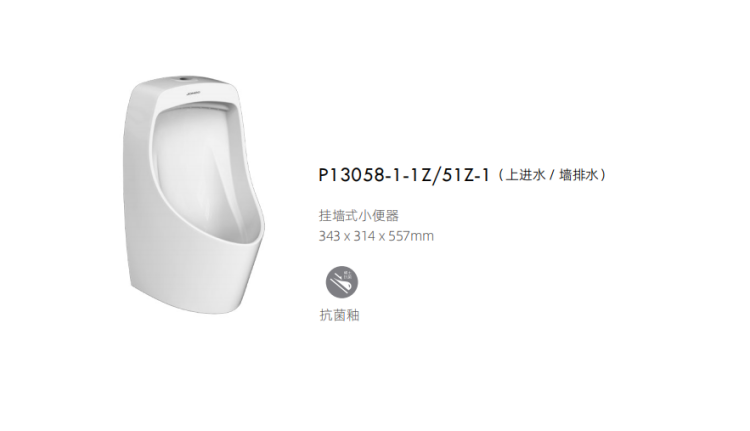Click the 314 depth dimension value

pyautogui.click(x=364, y=236)
